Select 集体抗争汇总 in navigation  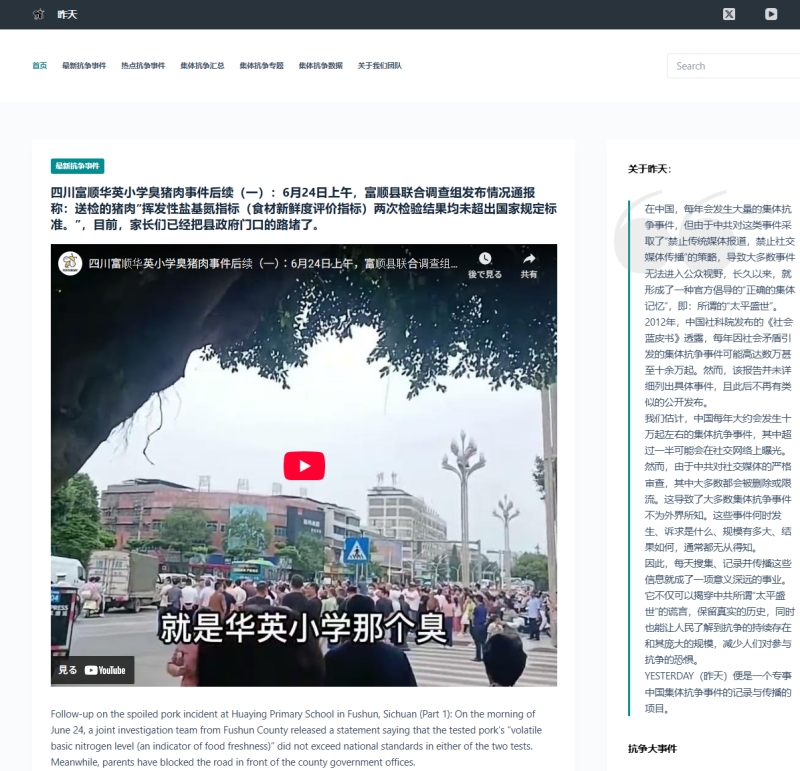click(x=202, y=66)
